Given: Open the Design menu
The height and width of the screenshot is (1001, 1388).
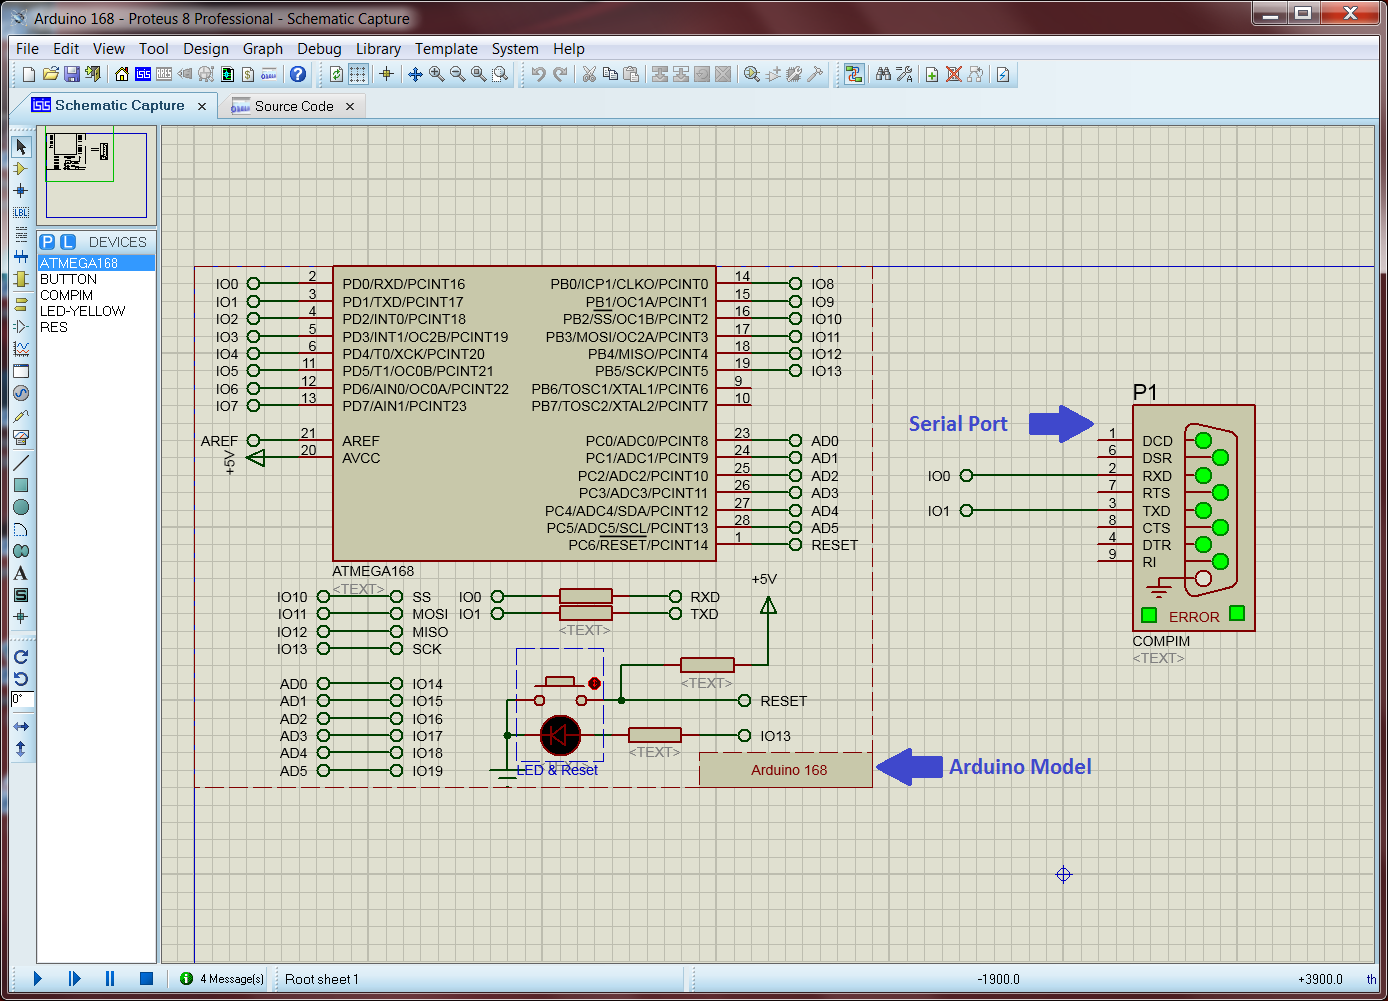Looking at the screenshot, I should coord(206,49).
